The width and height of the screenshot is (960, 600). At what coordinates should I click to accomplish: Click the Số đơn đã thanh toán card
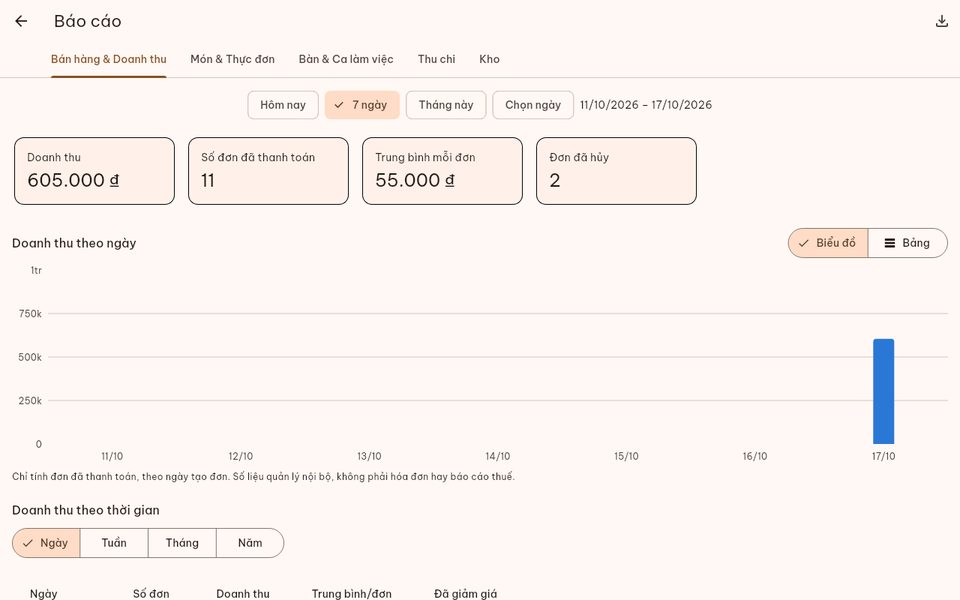point(268,171)
